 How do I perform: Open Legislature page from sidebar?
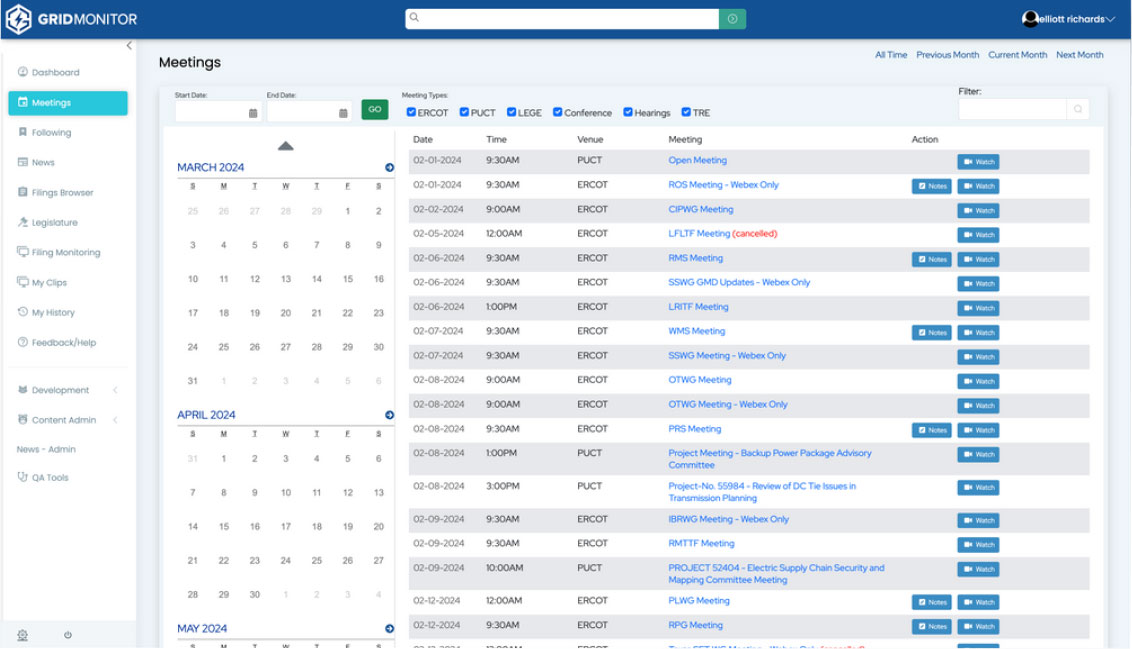(x=54, y=223)
